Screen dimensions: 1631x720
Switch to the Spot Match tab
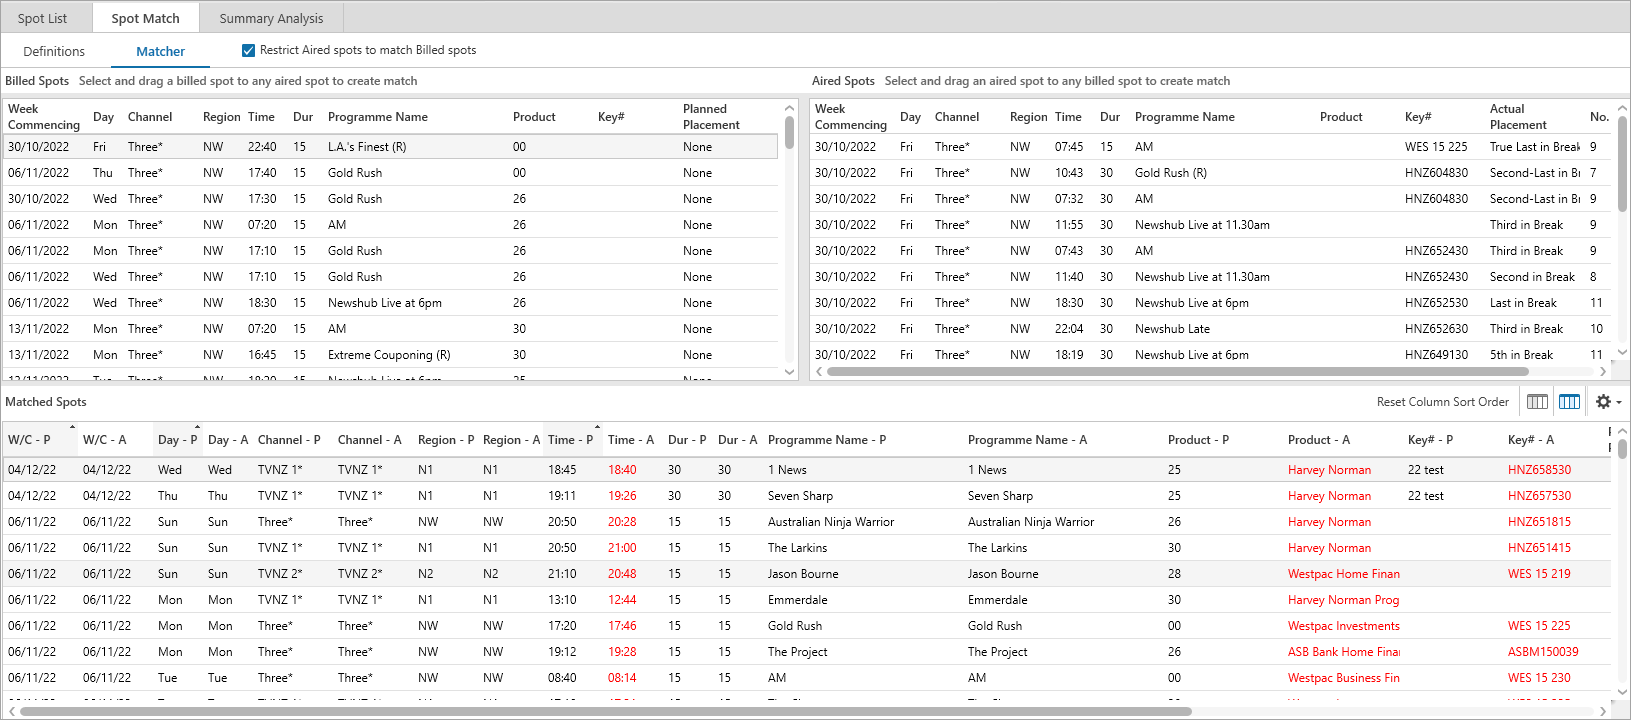pyautogui.click(x=146, y=18)
